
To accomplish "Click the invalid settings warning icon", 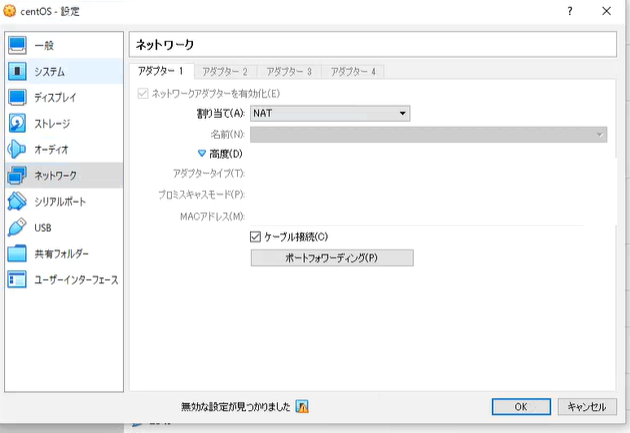I will (302, 407).
